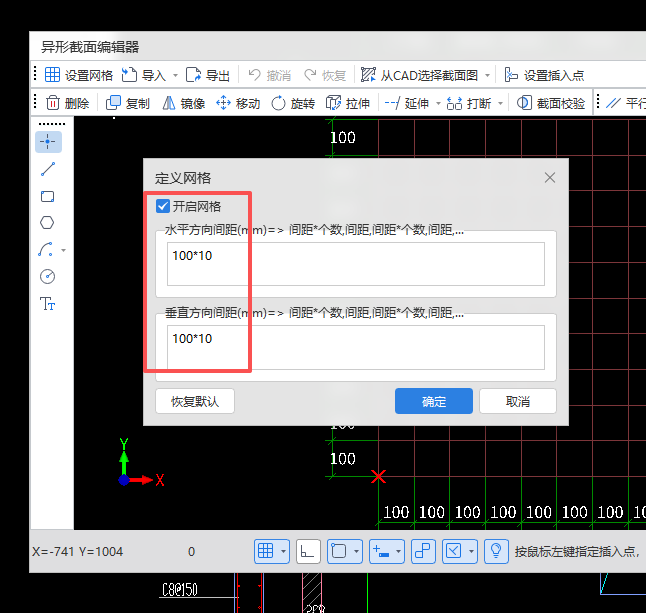Expand the crossed-box status bar dropdown
Image resolution: width=646 pixels, height=613 pixels.
[471, 551]
